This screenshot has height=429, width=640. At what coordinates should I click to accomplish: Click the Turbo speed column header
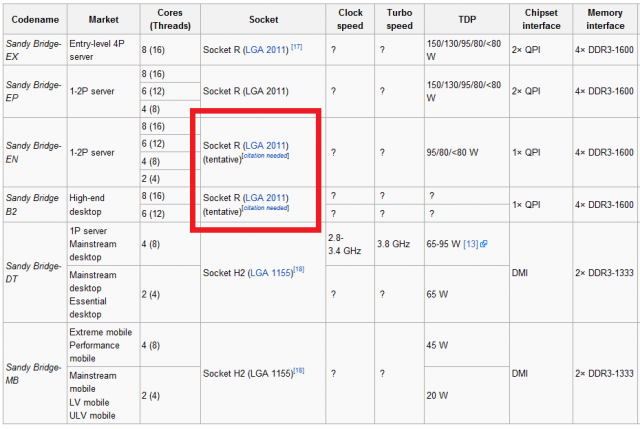400,20
